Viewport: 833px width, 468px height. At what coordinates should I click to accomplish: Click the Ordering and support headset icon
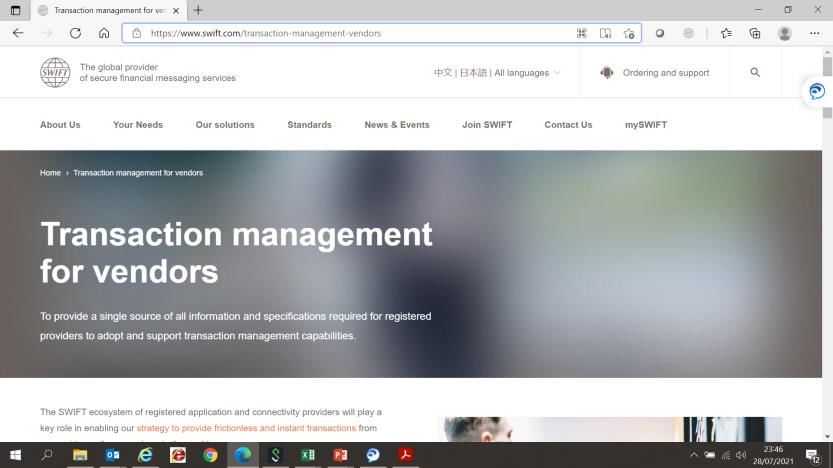[x=607, y=72]
